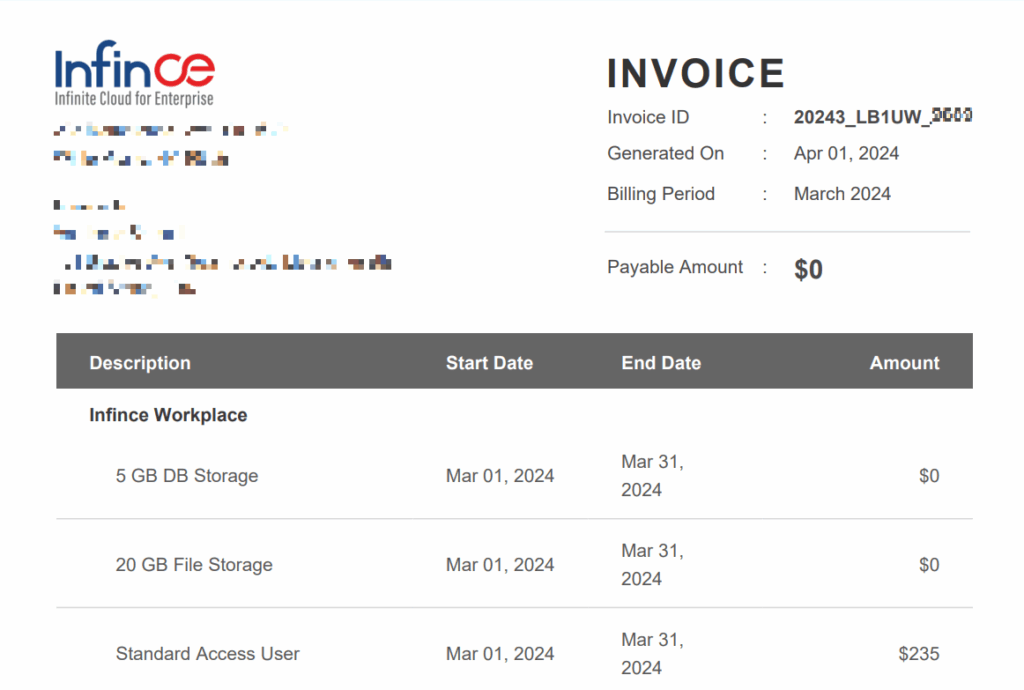Click the end date of 20 GB File Storage
The image size is (1024, 690).
point(652,565)
